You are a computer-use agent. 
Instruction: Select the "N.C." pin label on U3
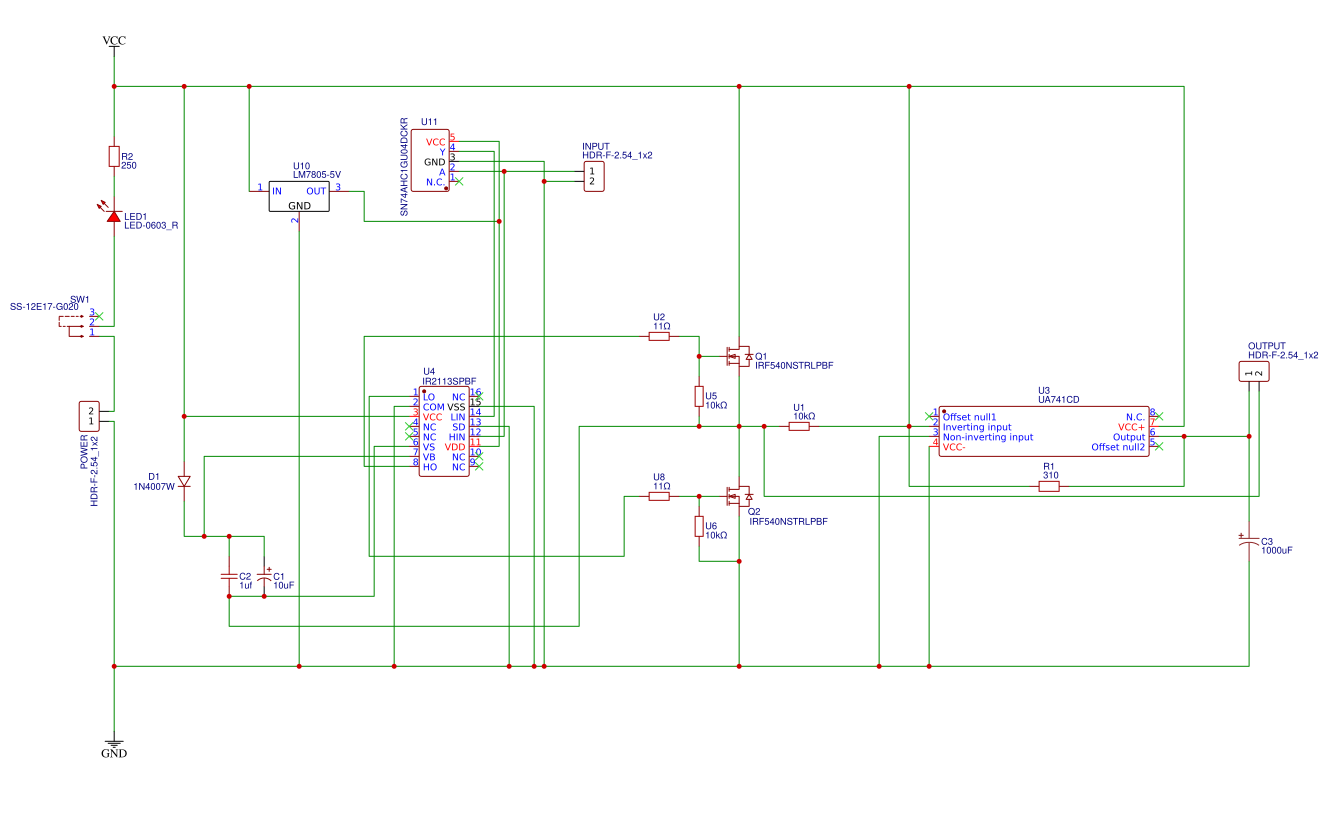[x=1135, y=417]
